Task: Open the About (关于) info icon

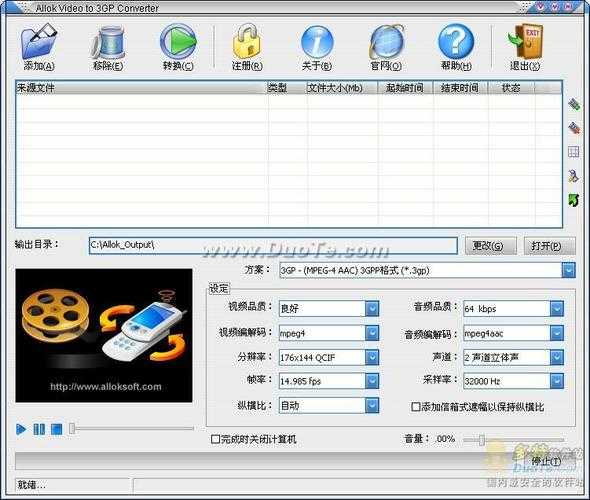Action: click(317, 42)
